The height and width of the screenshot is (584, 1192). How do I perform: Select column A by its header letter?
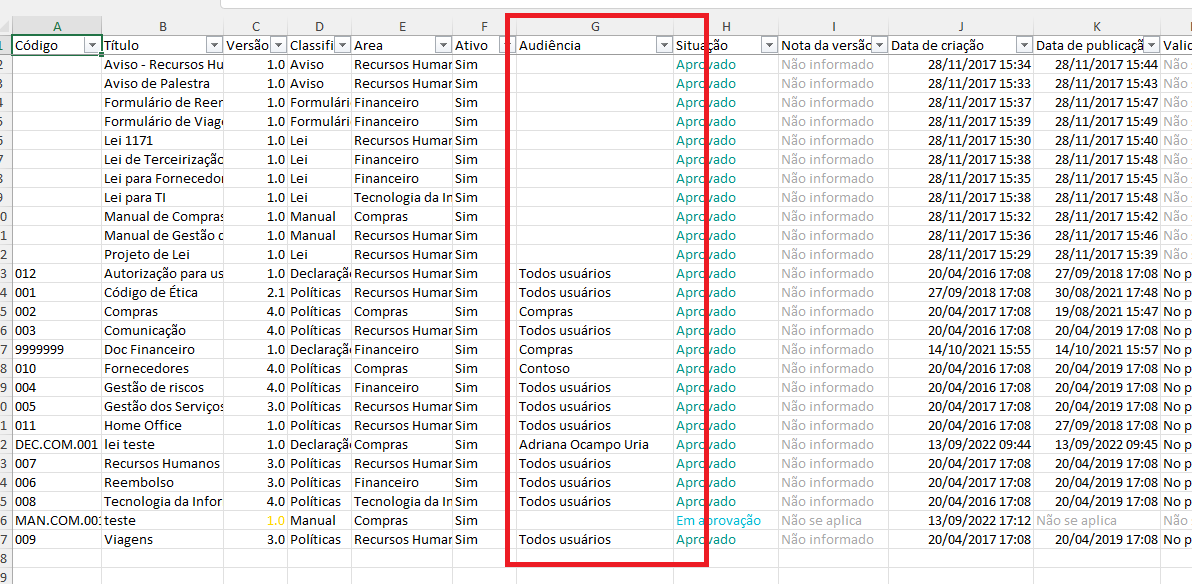click(x=58, y=27)
